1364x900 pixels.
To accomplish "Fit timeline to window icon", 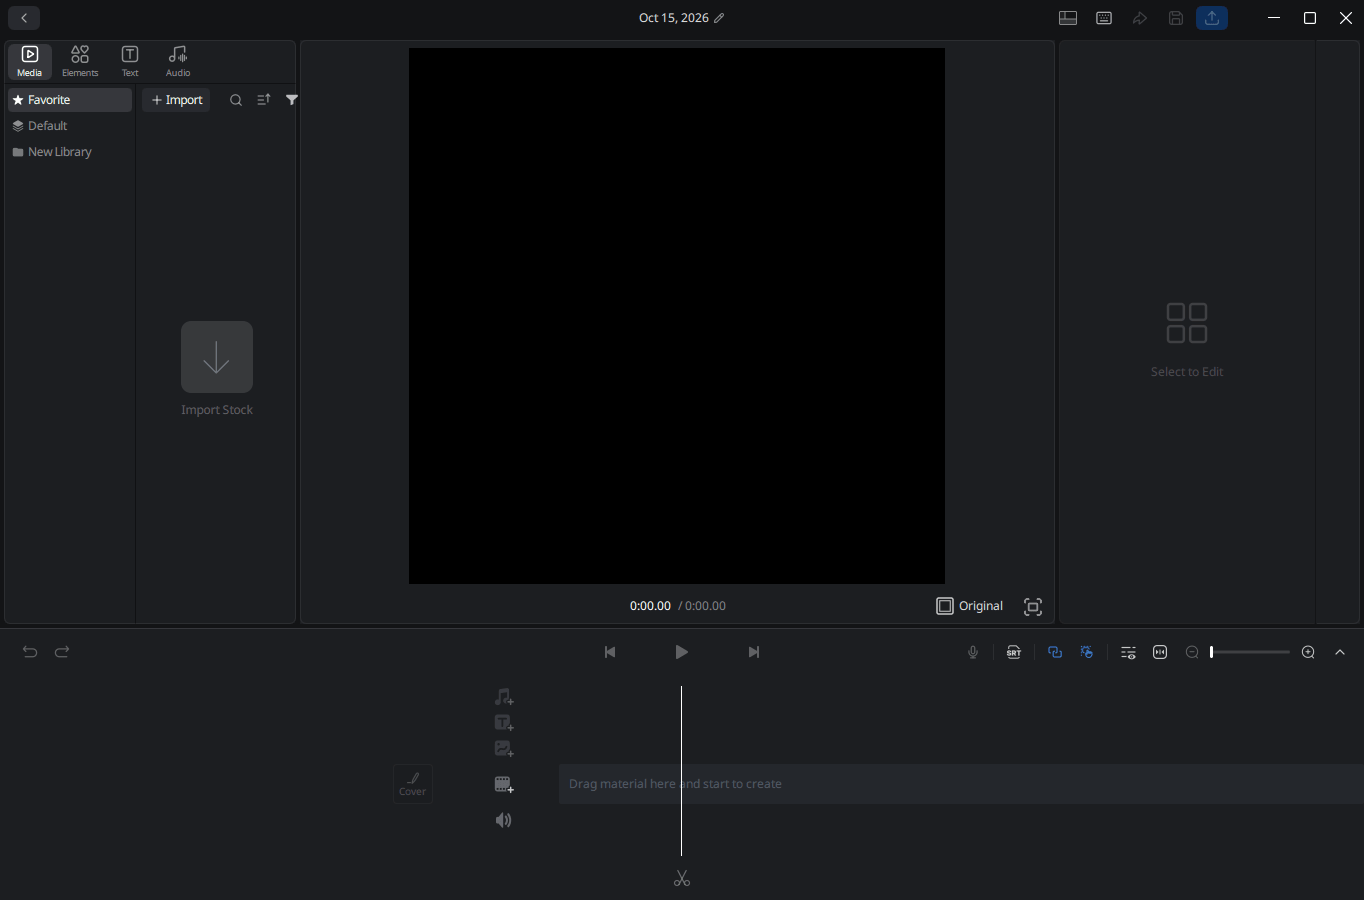I will pos(1160,652).
